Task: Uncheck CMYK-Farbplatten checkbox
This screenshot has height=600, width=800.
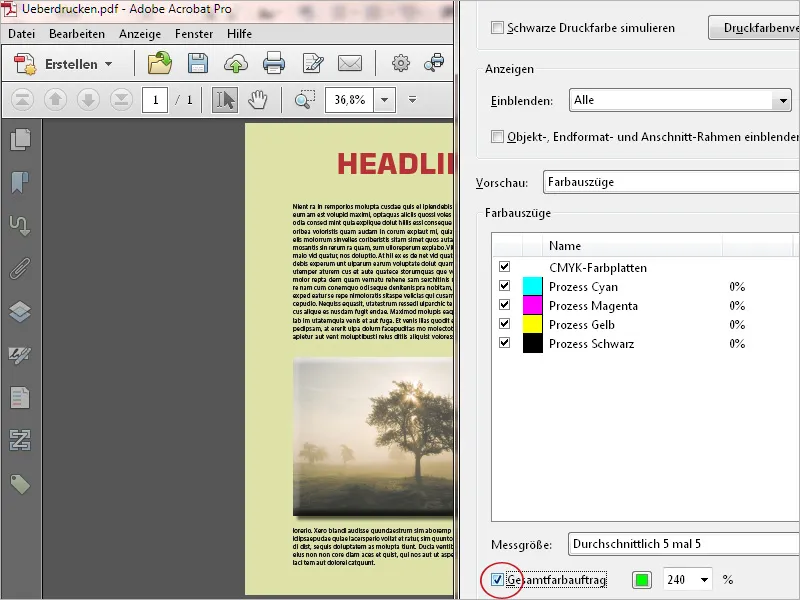Action: (x=504, y=266)
